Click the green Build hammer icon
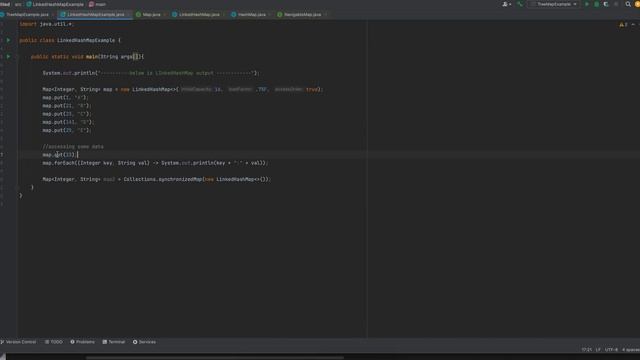The width and height of the screenshot is (640, 360). (x=520, y=4)
